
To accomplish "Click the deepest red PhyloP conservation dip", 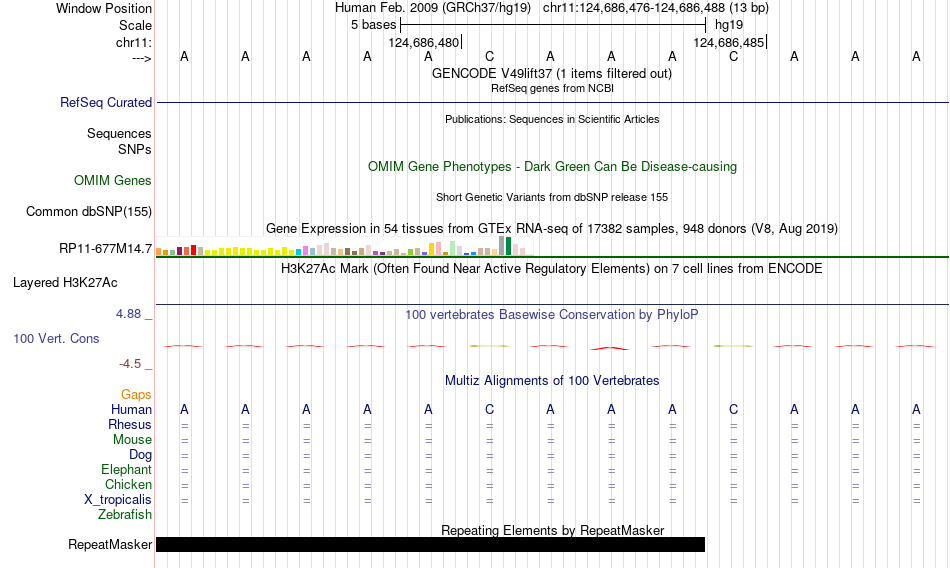I will pyautogui.click(x=611, y=348).
